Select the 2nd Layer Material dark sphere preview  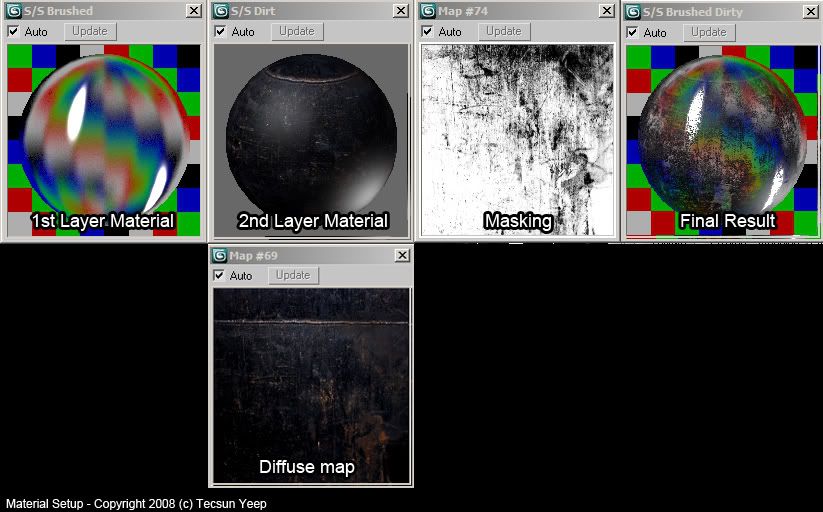coord(311,140)
